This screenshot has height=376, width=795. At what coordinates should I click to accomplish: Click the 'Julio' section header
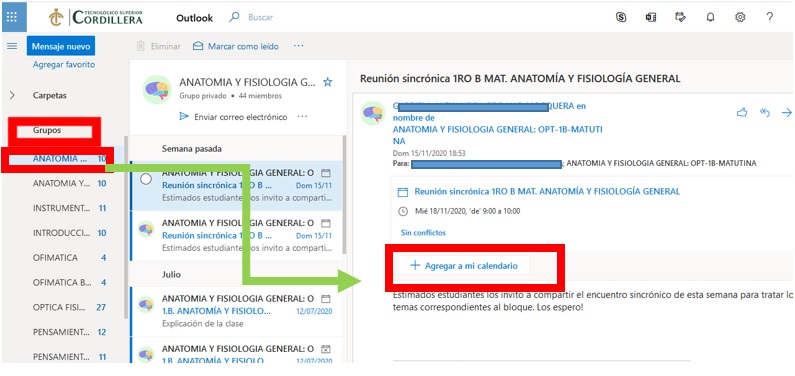171,274
